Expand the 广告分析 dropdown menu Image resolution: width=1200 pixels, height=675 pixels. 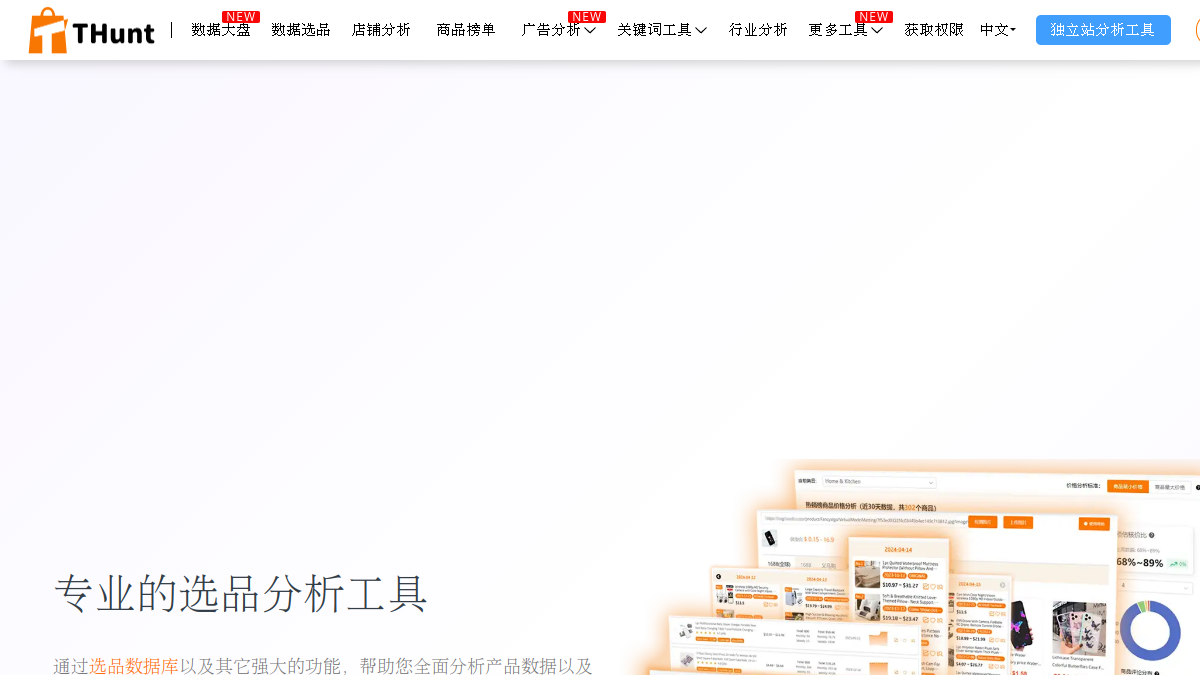pyautogui.click(x=559, y=30)
